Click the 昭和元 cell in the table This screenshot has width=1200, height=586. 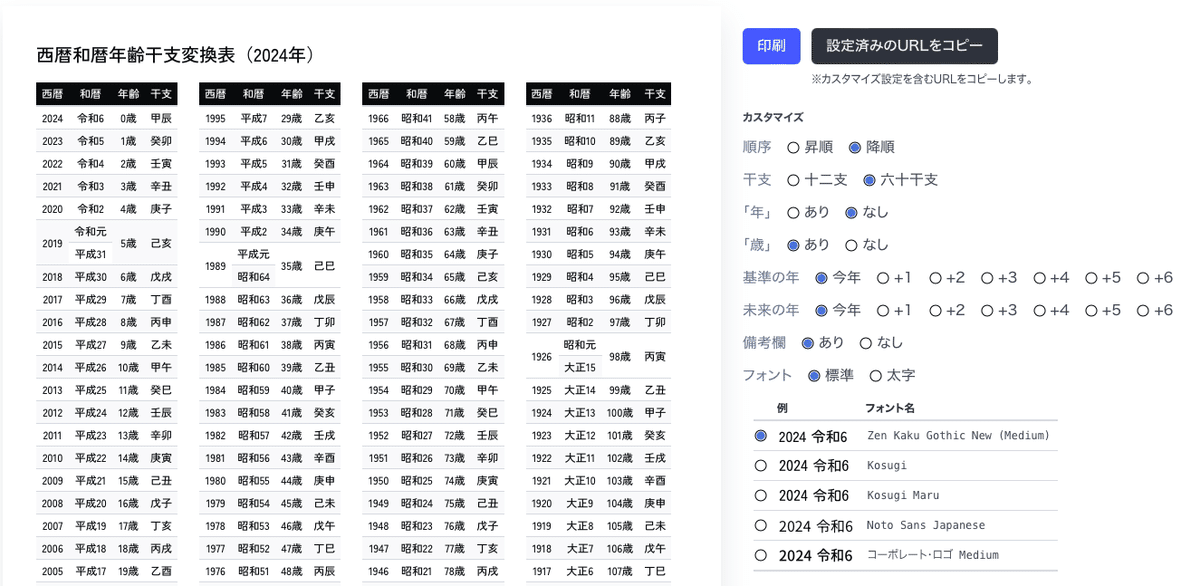(579, 345)
